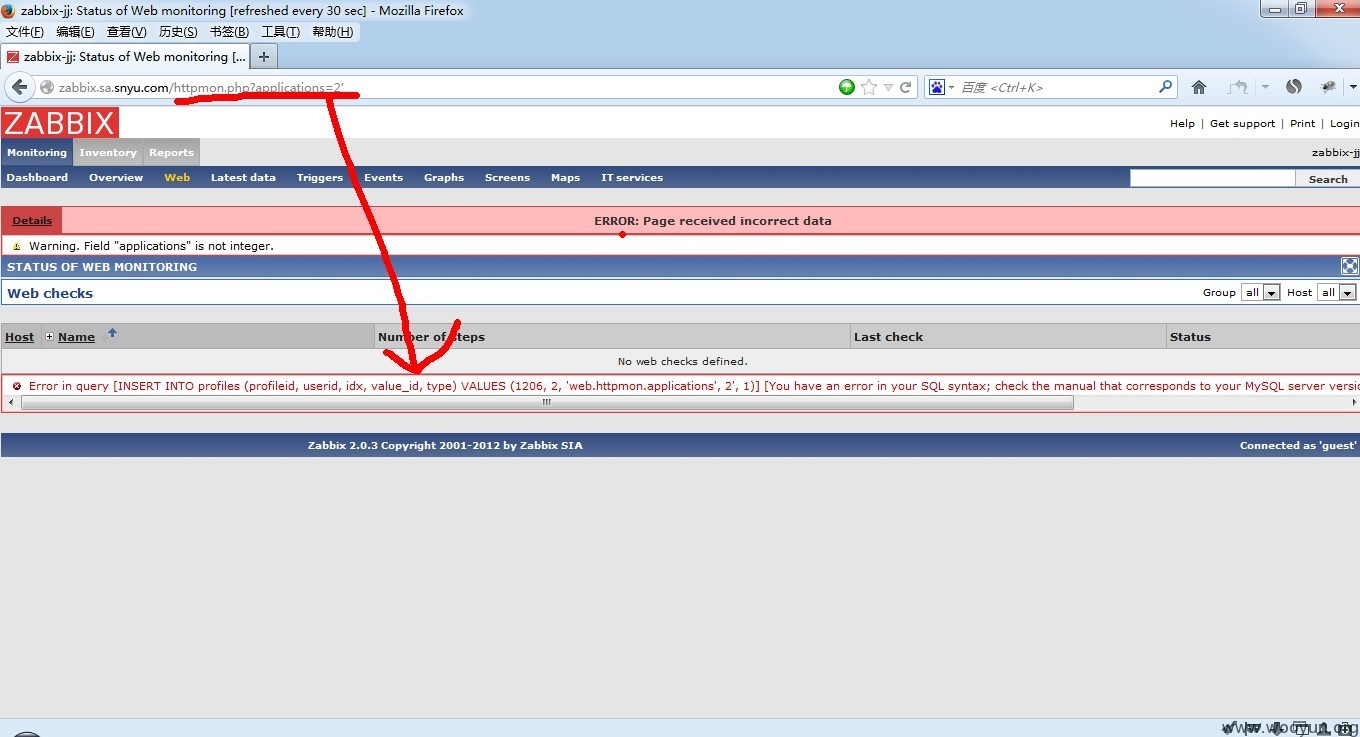Click the Firefox icon in the title bar
This screenshot has width=1360, height=737.
[9, 10]
